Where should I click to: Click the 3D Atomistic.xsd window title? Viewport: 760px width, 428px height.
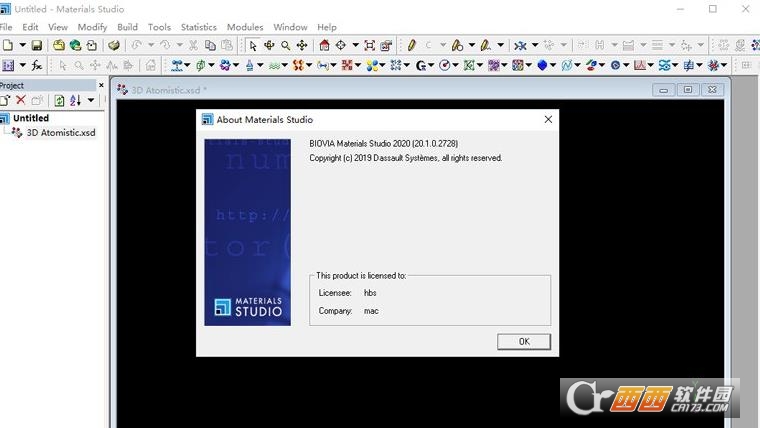pyautogui.click(x=169, y=90)
